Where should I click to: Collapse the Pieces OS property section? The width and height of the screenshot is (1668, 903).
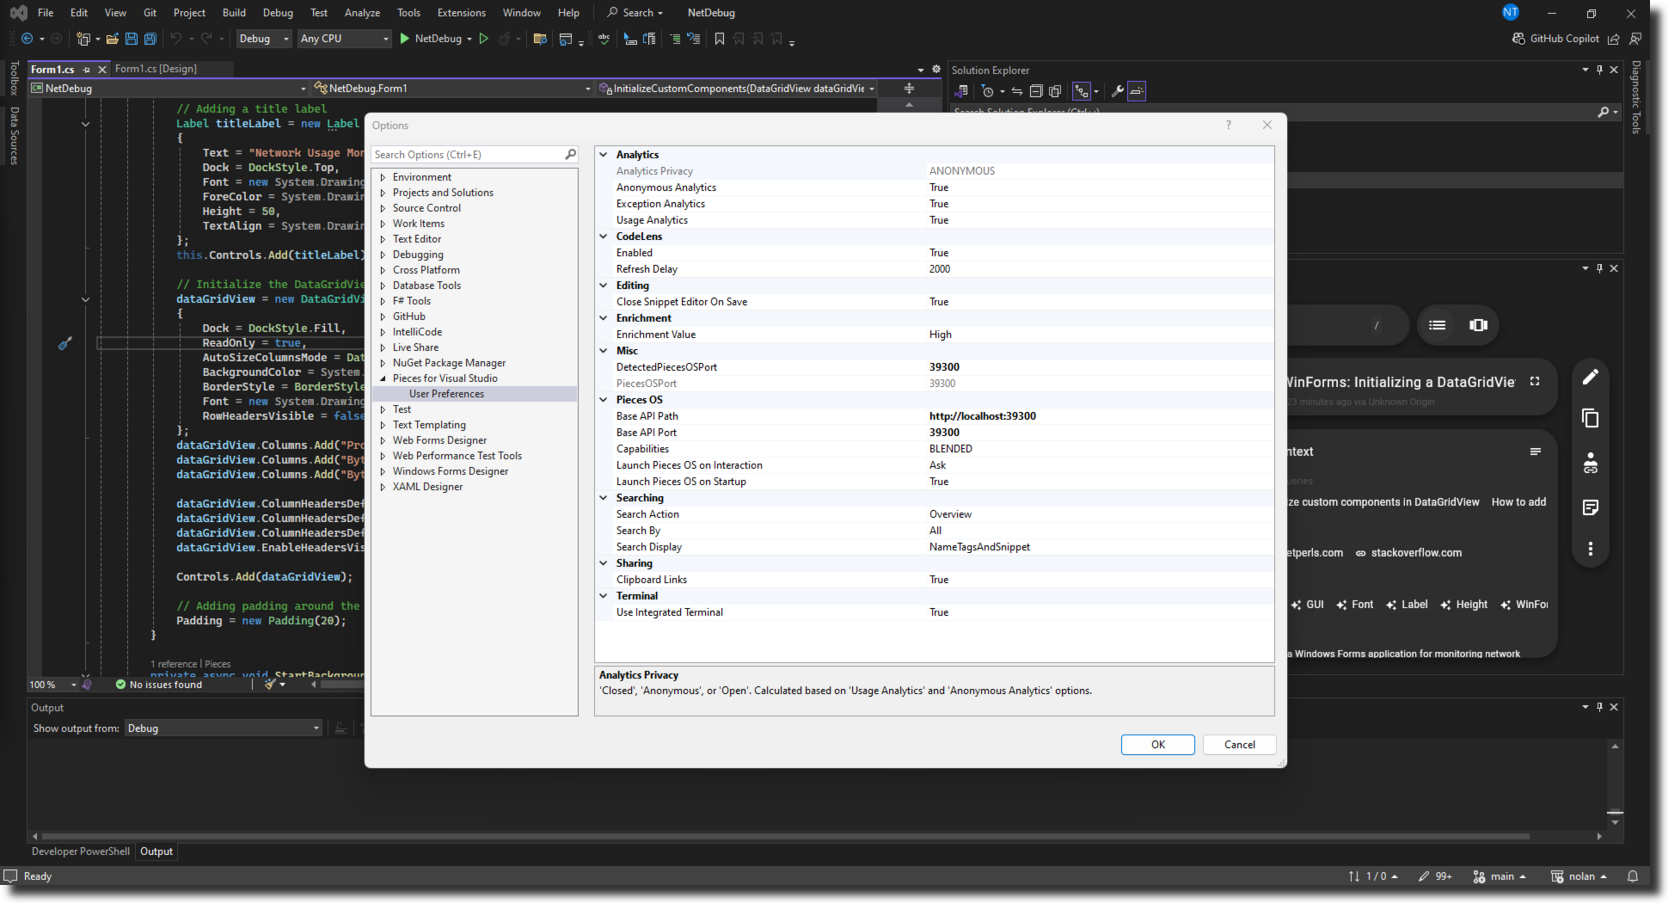pos(603,400)
